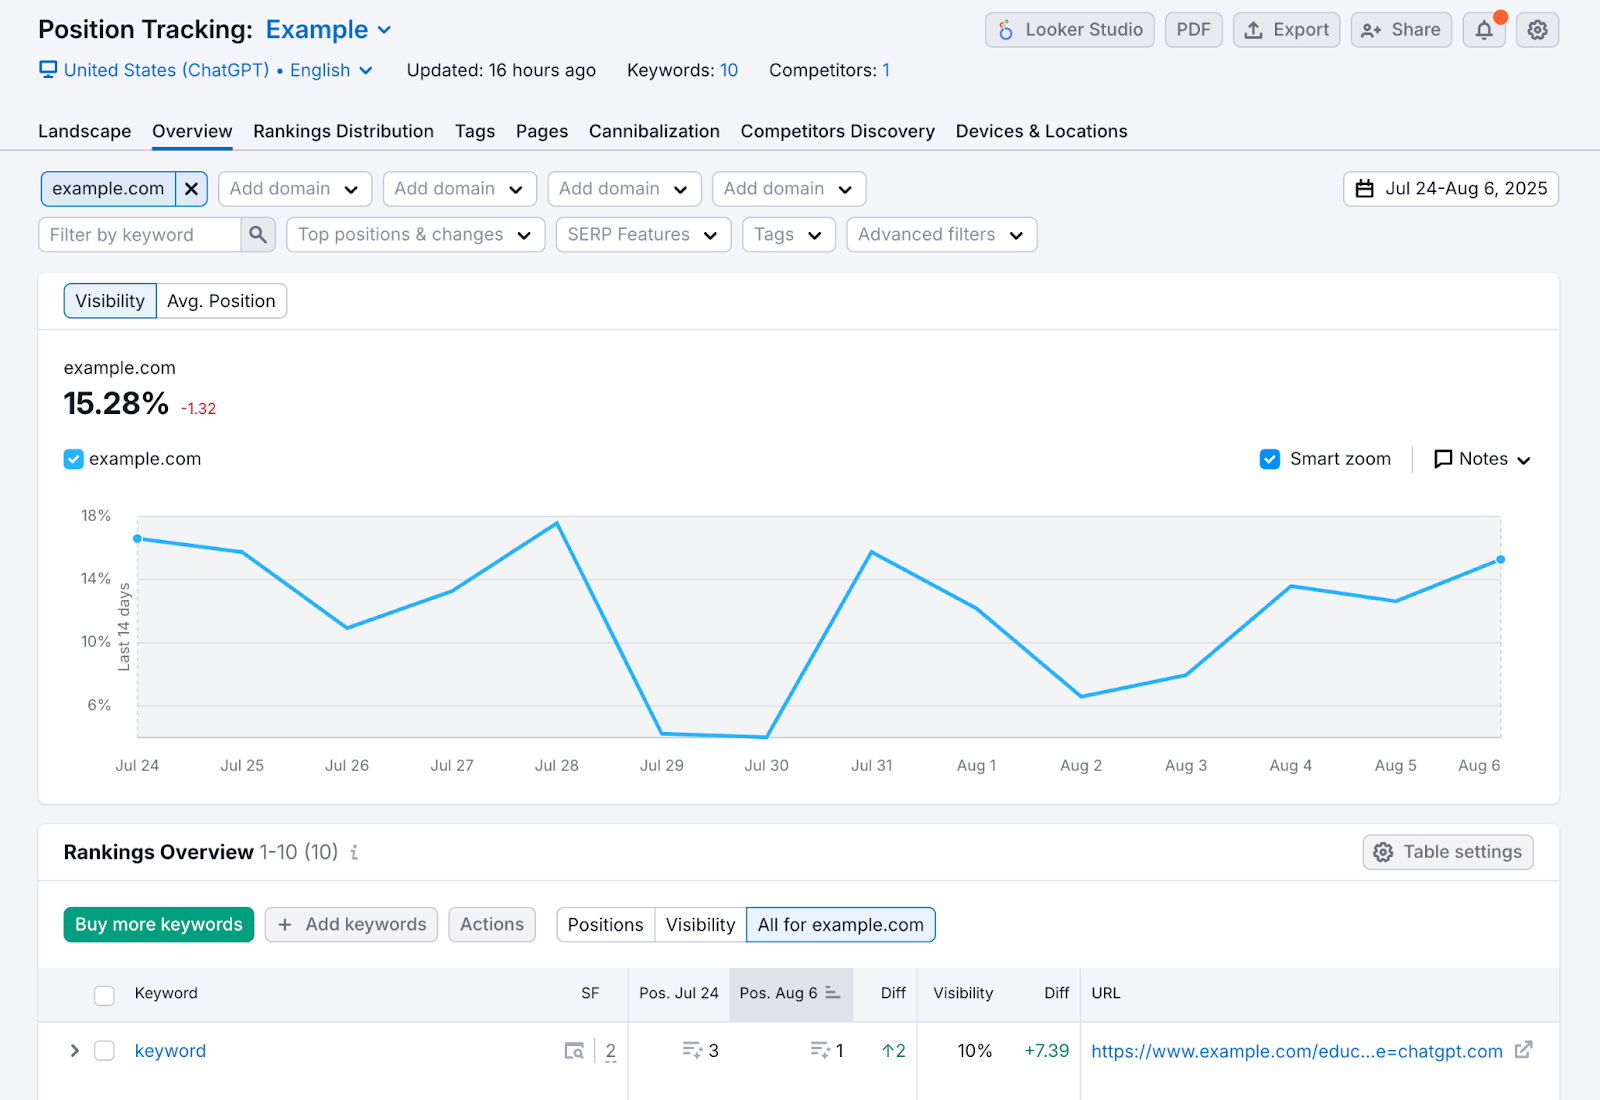Screen dimensions: 1600x1100
Task: Select the keyword row checkbox
Action: (104, 1051)
